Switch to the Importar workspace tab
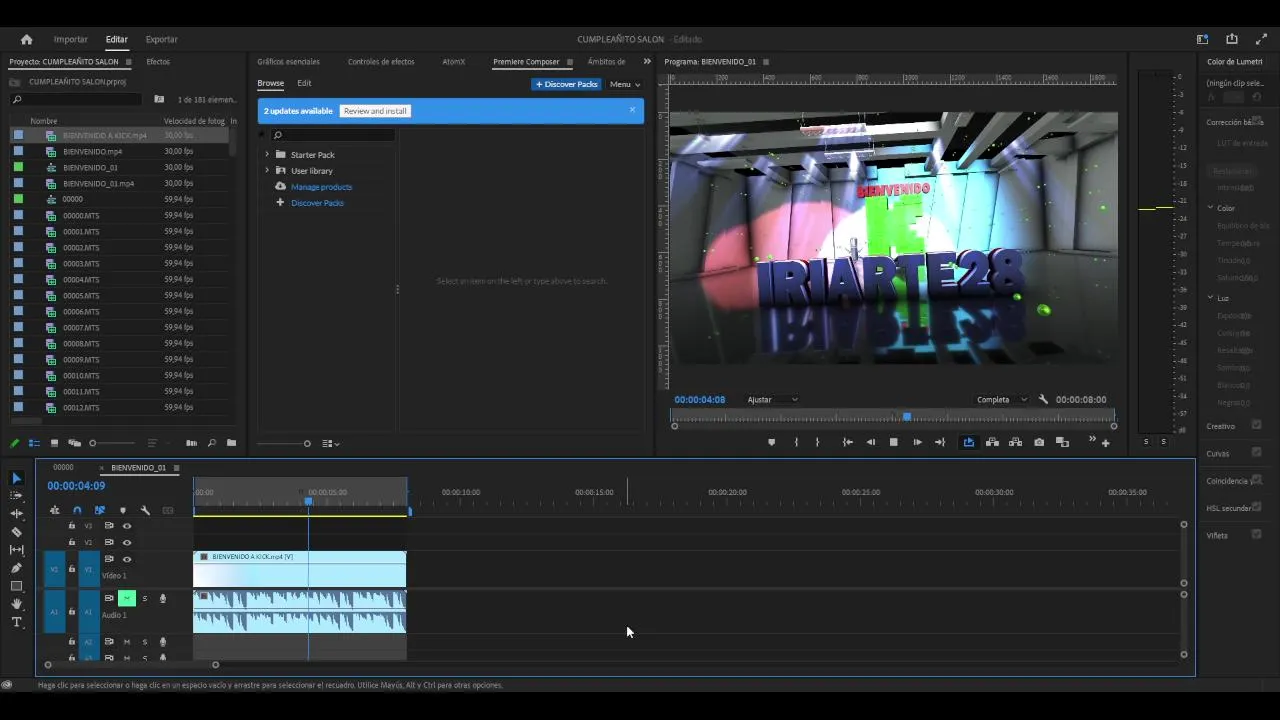Viewport: 1280px width, 720px height. [x=70, y=39]
